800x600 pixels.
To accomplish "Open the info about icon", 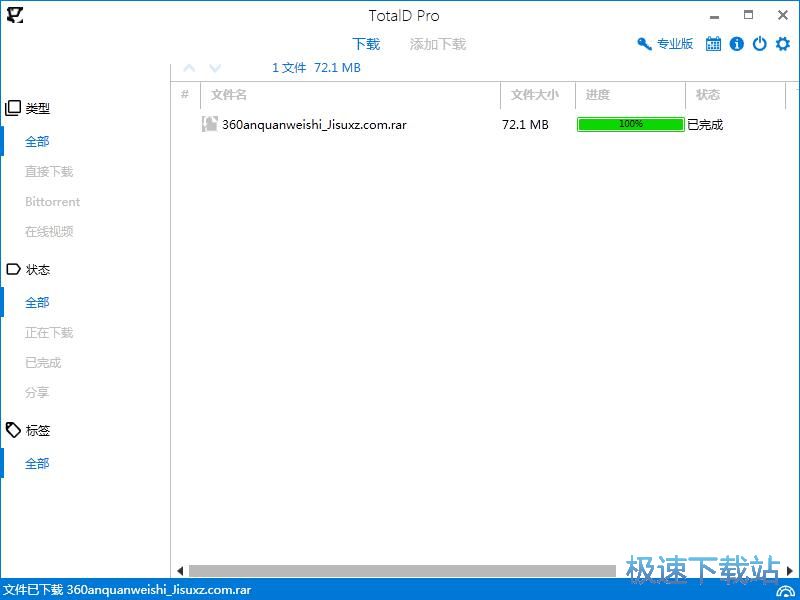I will [736, 44].
